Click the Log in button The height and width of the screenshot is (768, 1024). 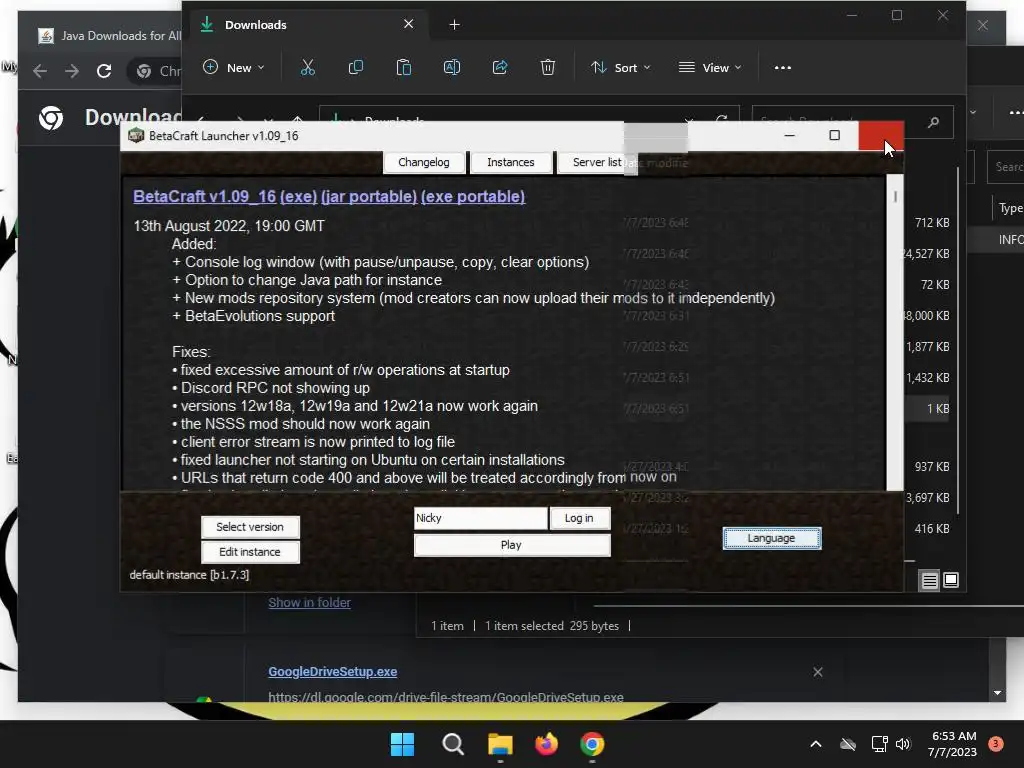(579, 518)
